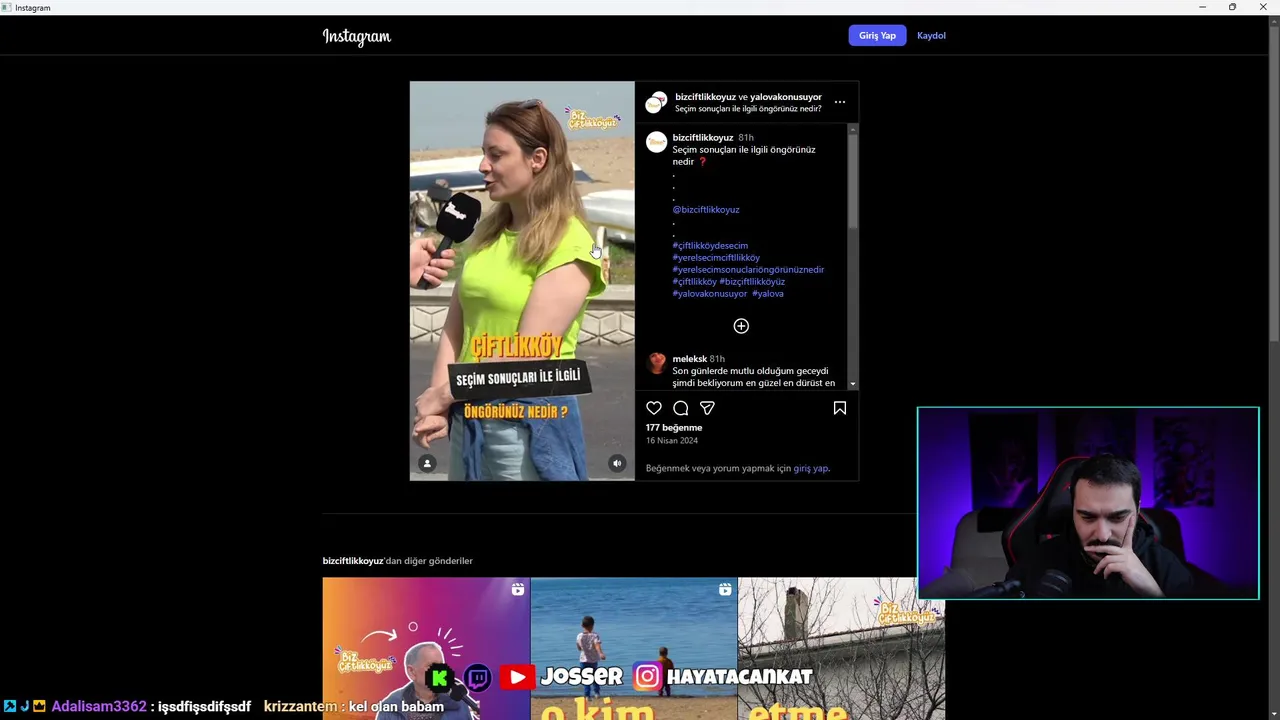
Task: Show tagged people icon on the video
Action: pos(427,463)
